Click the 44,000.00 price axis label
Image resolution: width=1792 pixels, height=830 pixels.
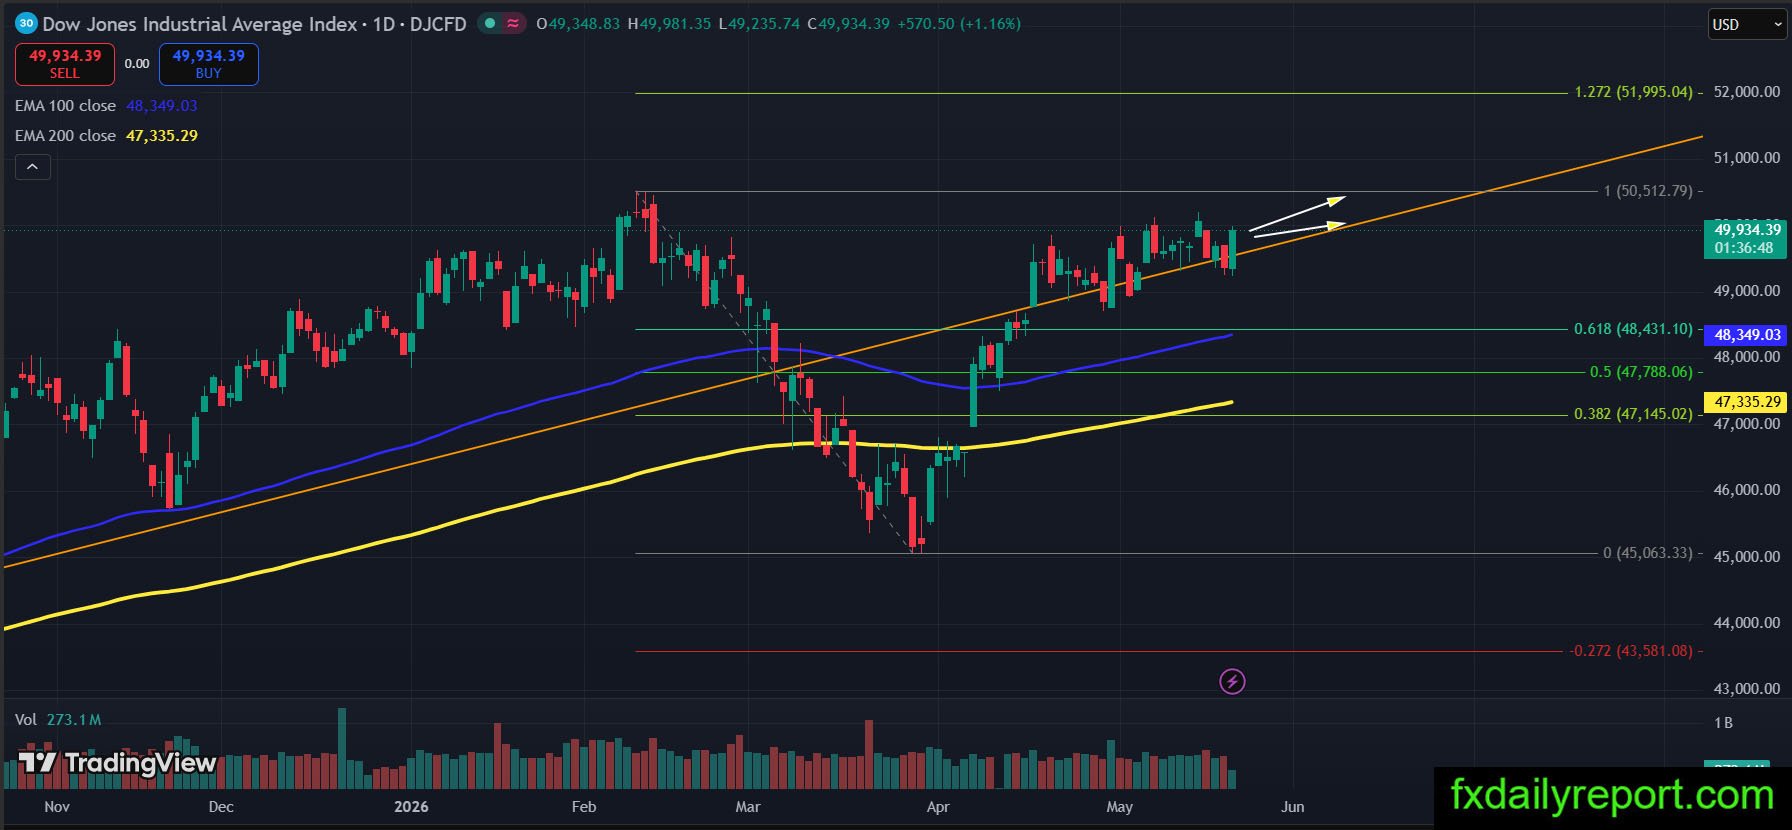tap(1747, 623)
